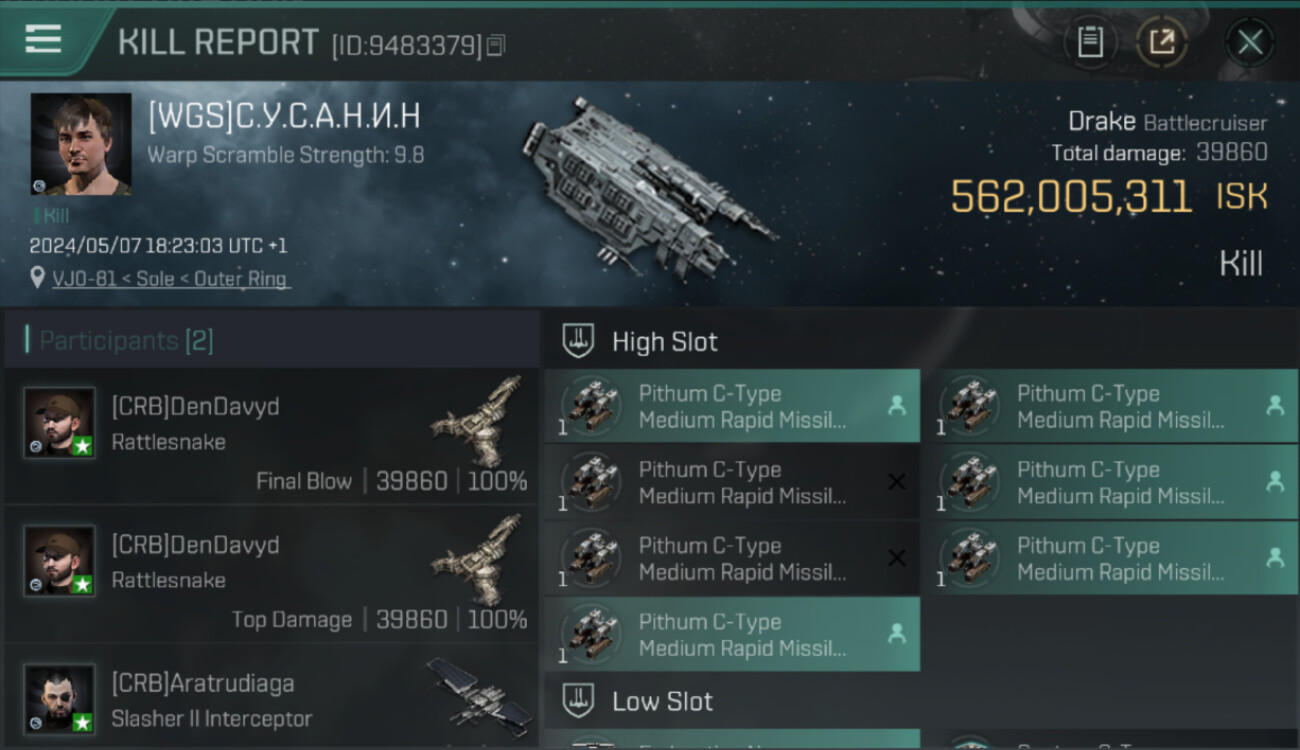Viewport: 1300px width, 750px height.
Task: Click the Low Slot section icon
Action: [x=578, y=701]
